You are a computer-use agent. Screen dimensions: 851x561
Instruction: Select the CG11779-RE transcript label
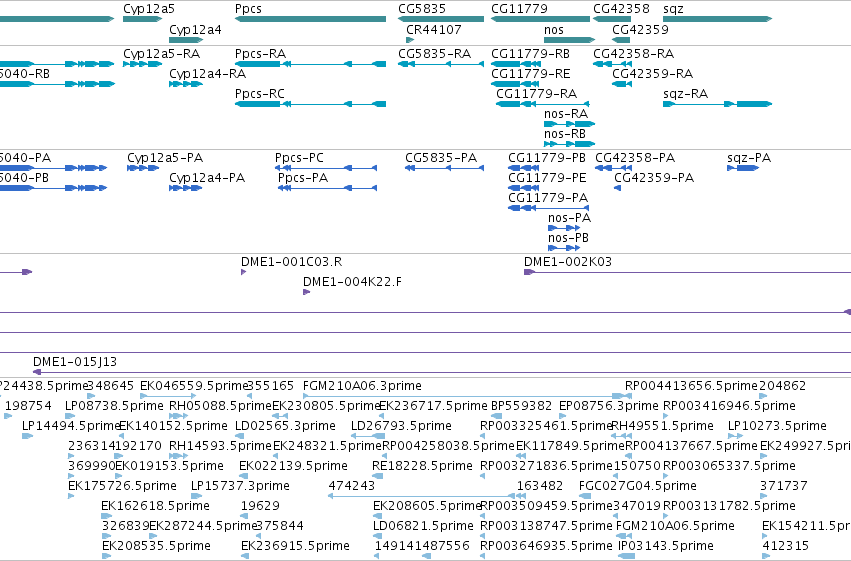[x=530, y=74]
